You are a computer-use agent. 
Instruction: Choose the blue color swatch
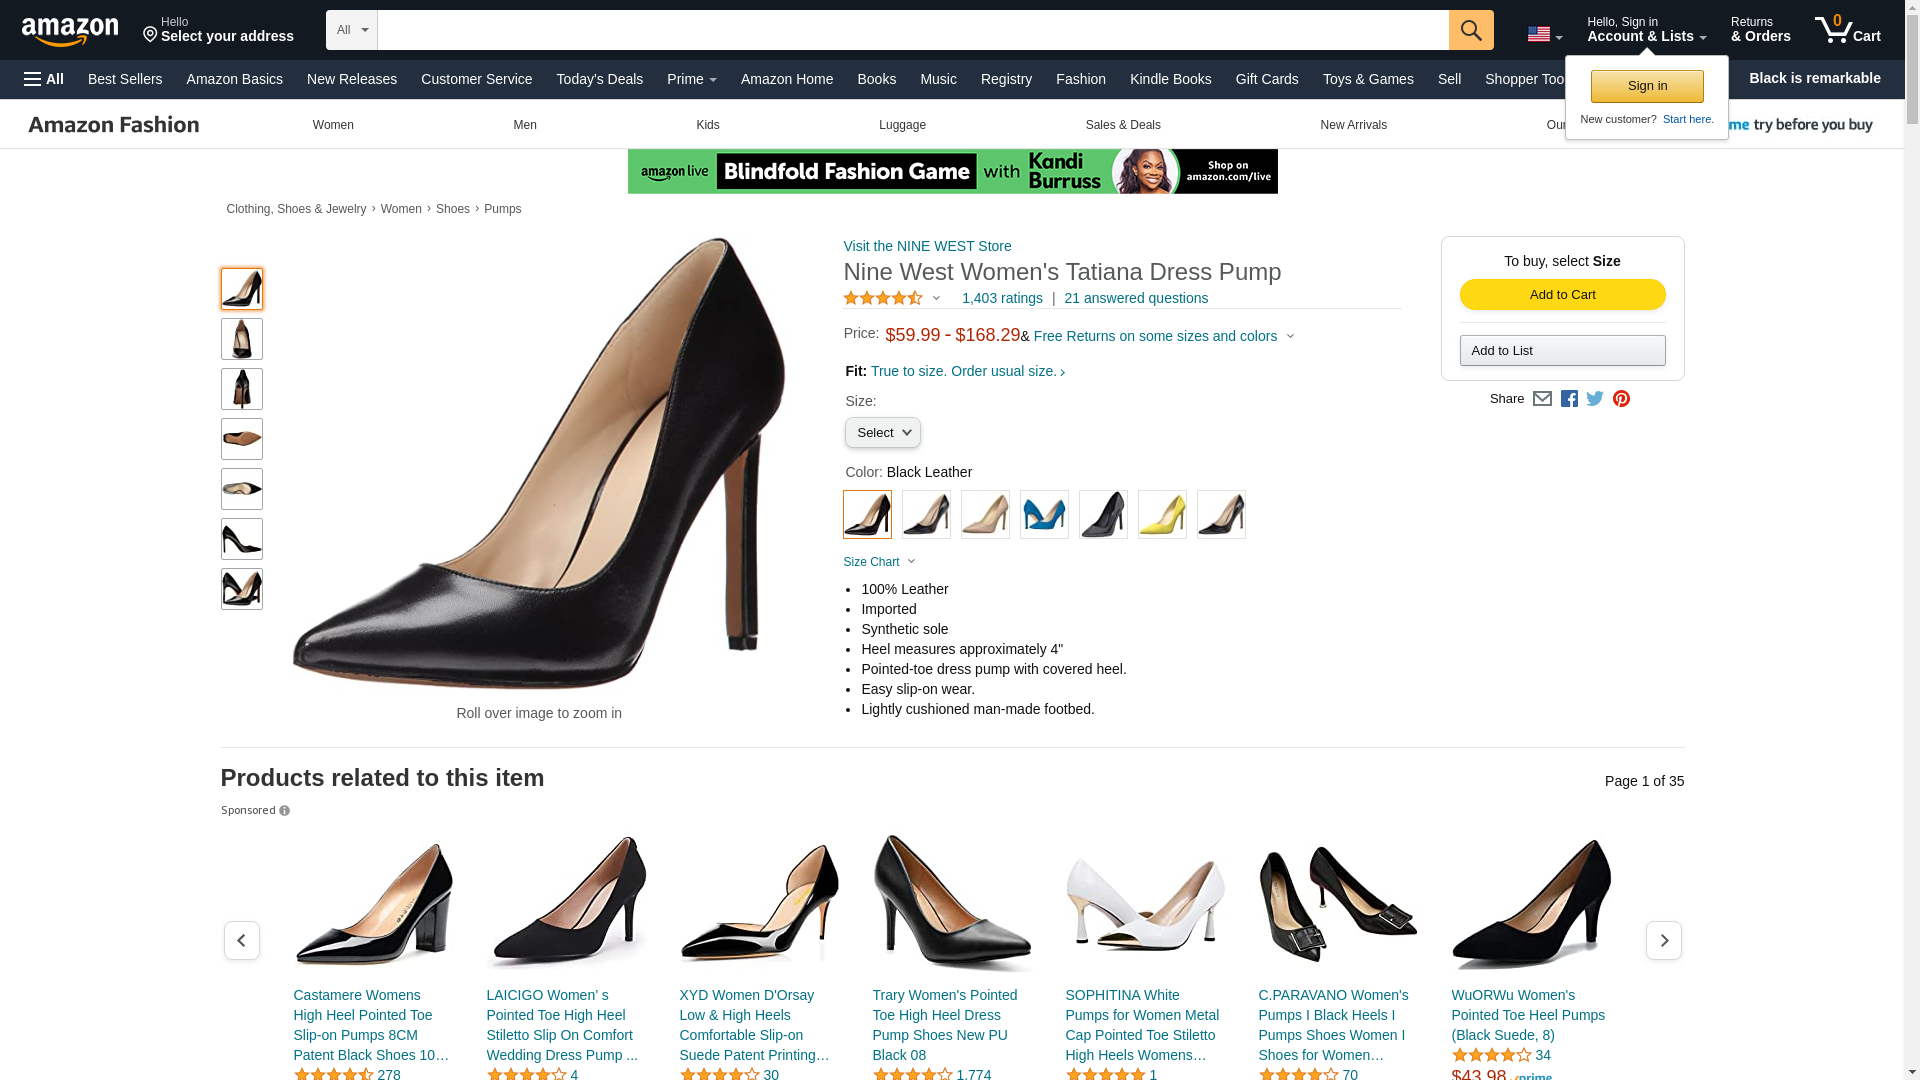(x=1044, y=514)
